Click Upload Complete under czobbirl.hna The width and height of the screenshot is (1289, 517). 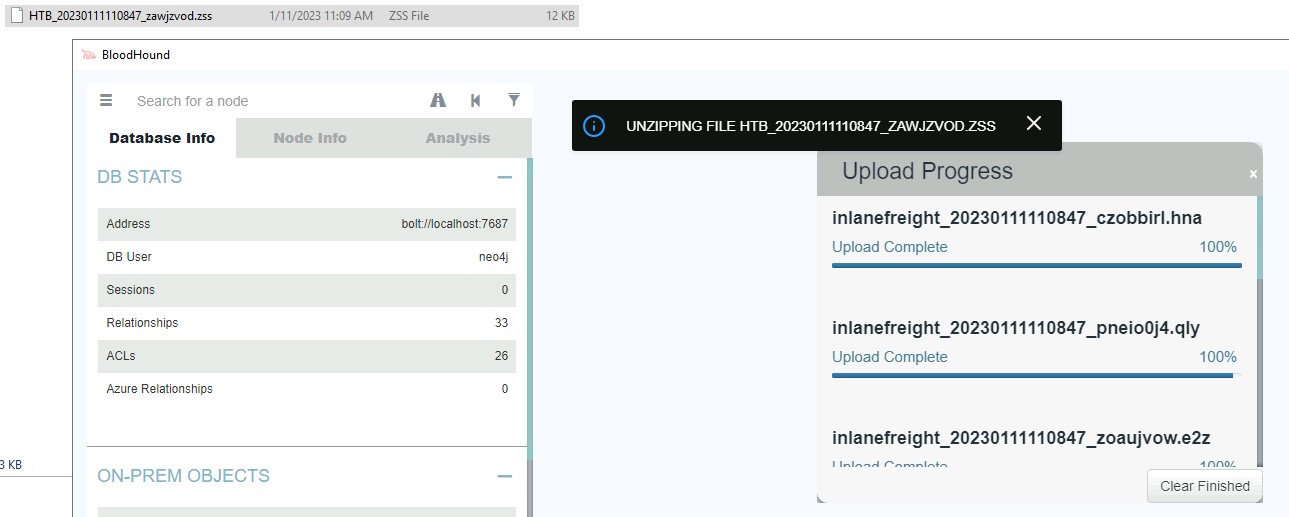pyautogui.click(x=890, y=247)
